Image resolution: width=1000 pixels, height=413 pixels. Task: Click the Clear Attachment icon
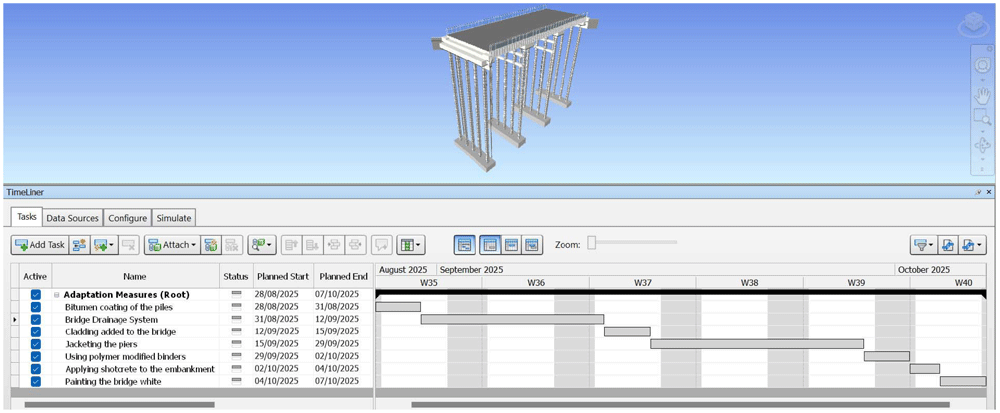coord(232,245)
